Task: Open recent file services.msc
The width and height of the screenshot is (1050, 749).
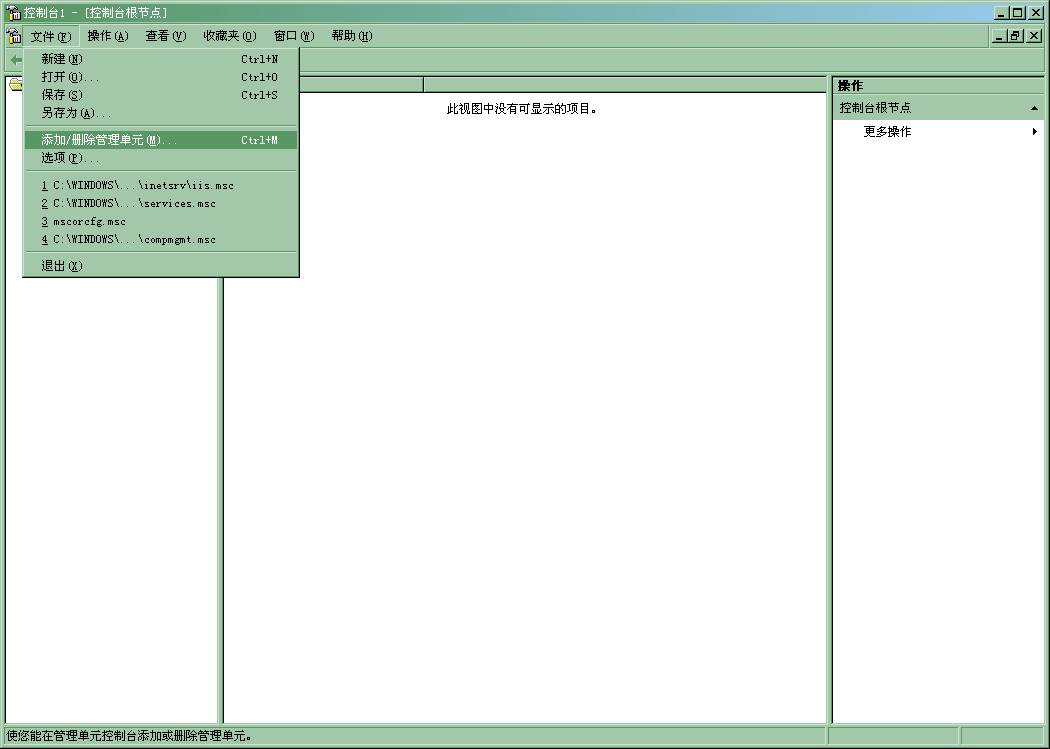Action: (161, 203)
